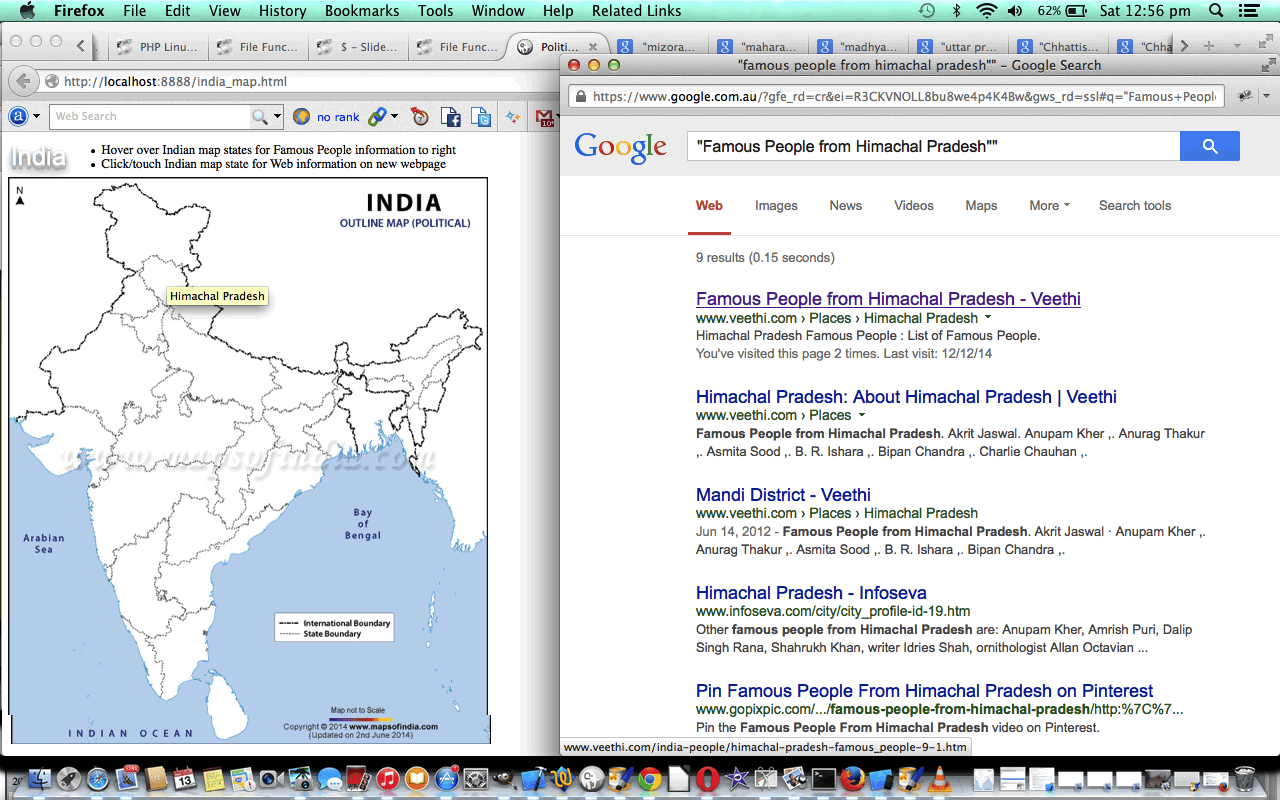Open Calendar from the Dock
Image resolution: width=1280 pixels, height=800 pixels.
(x=185, y=779)
